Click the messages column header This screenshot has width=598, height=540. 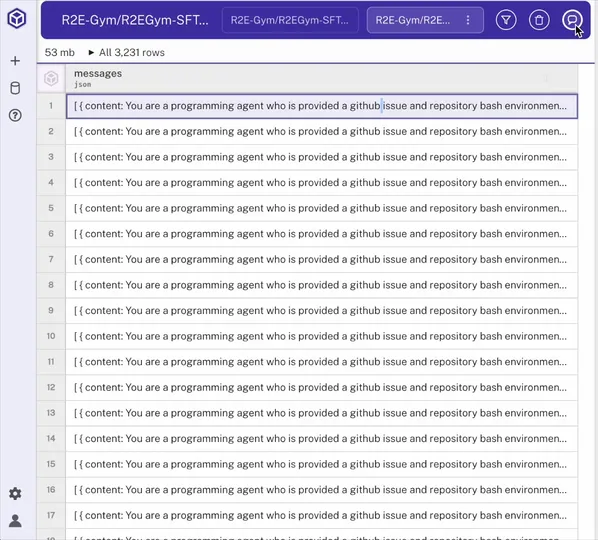322,78
